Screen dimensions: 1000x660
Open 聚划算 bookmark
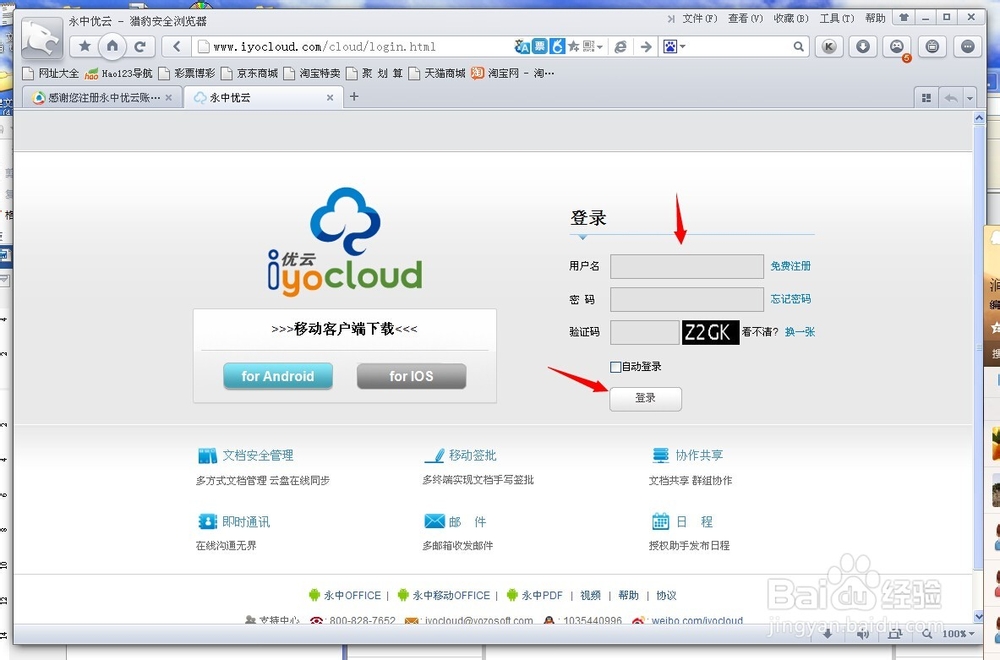point(374,73)
